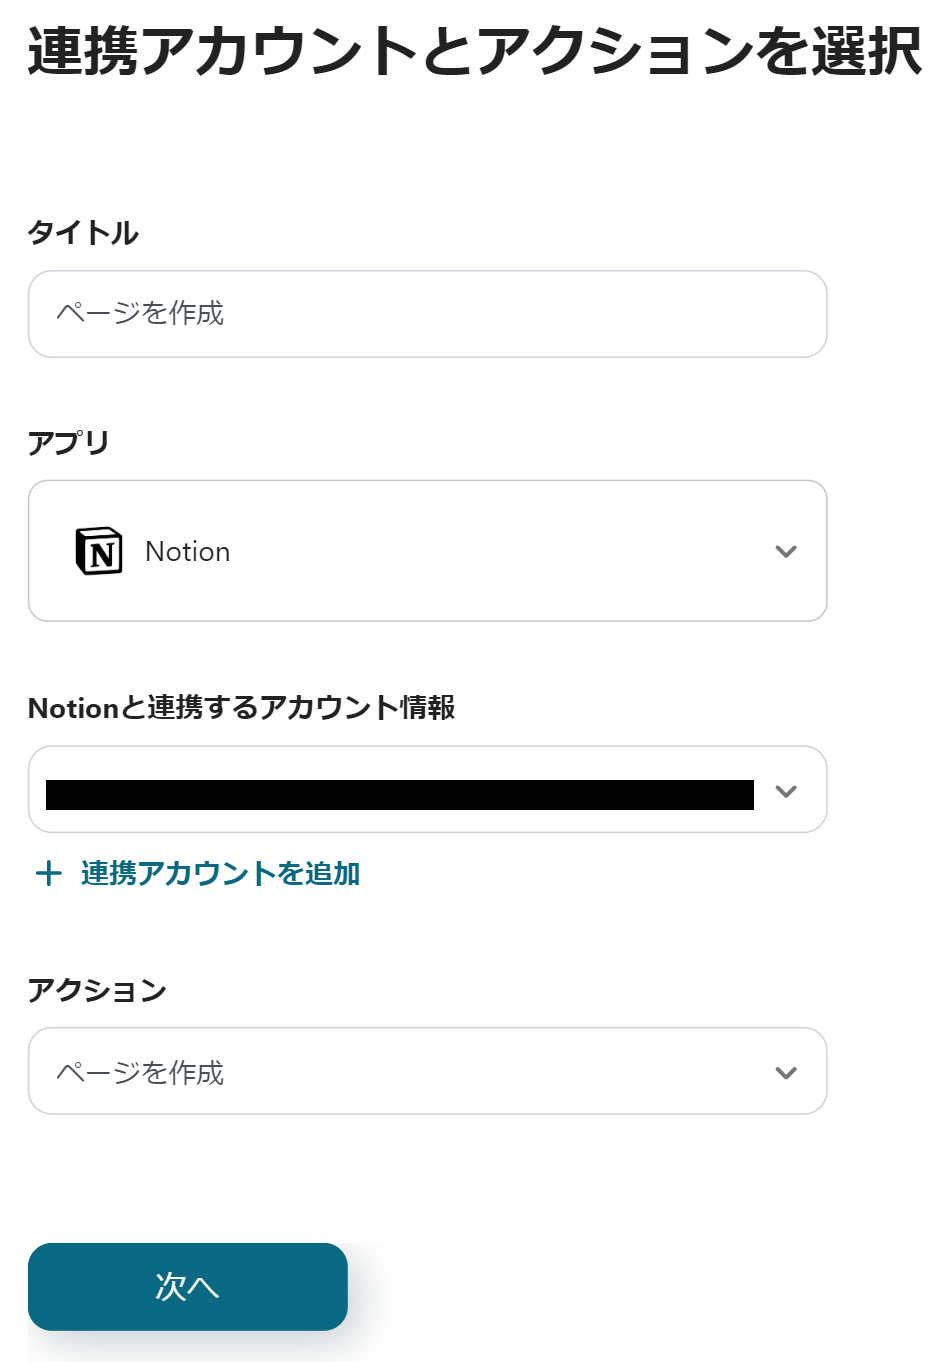The width and height of the screenshot is (948, 1362).
Task: Click the blacked-out linked account name
Action: tap(400, 795)
